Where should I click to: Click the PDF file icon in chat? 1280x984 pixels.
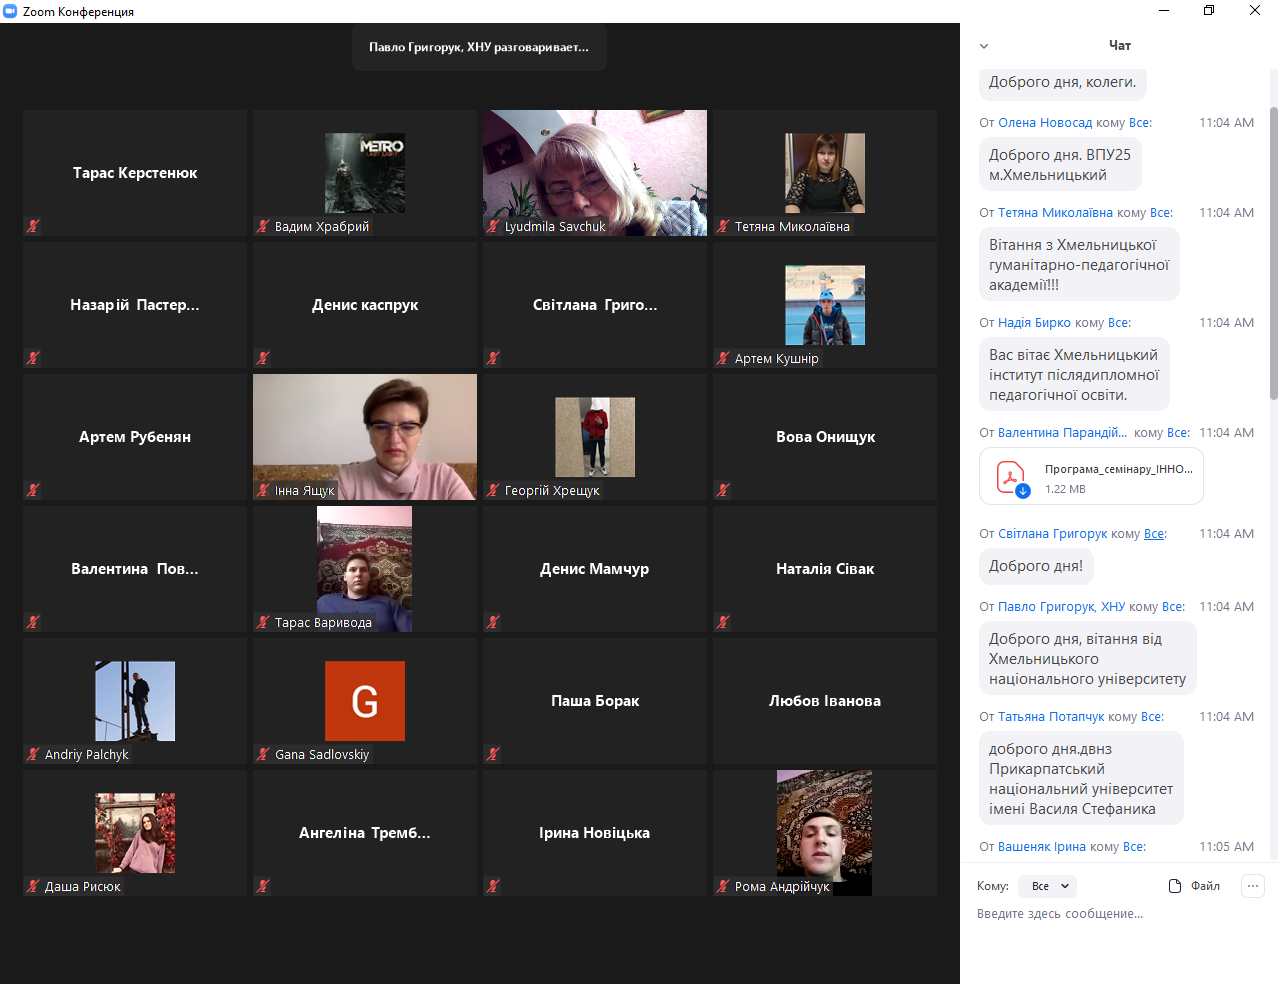coord(1010,476)
